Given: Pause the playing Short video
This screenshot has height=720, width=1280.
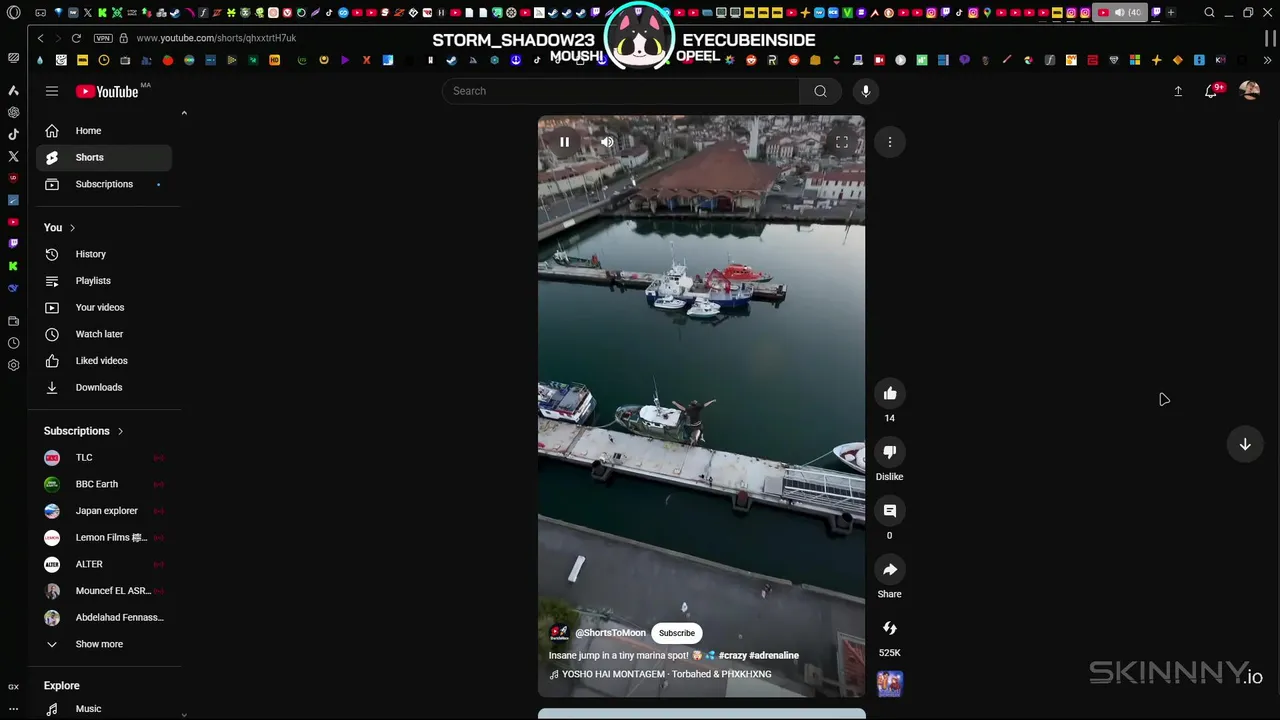Looking at the screenshot, I should (564, 142).
